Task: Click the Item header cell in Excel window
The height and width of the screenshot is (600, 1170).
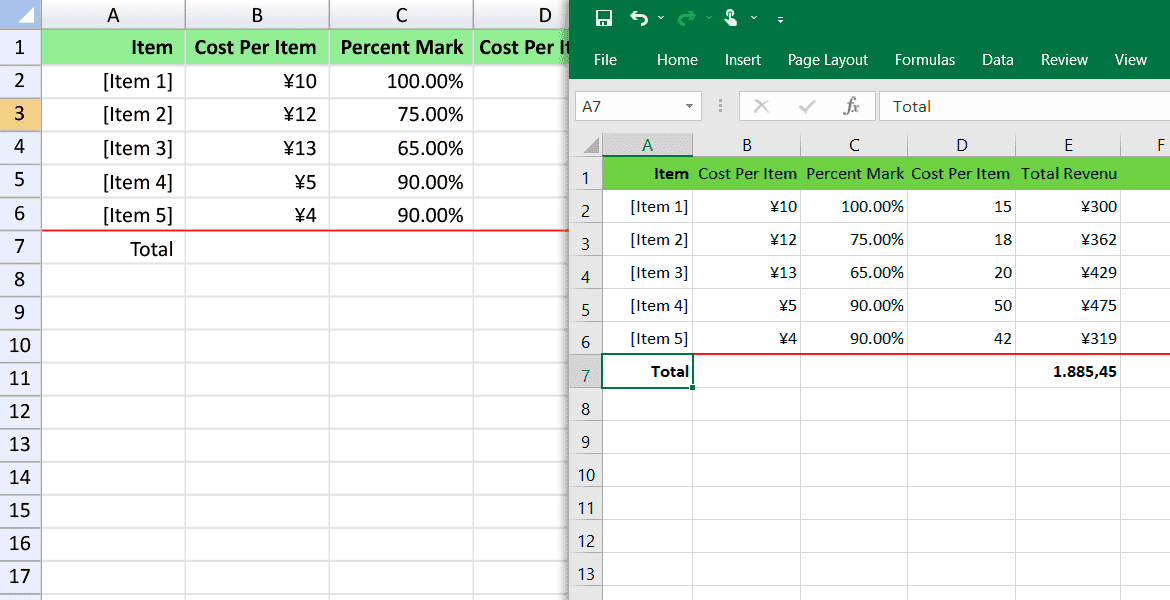Action: click(647, 174)
